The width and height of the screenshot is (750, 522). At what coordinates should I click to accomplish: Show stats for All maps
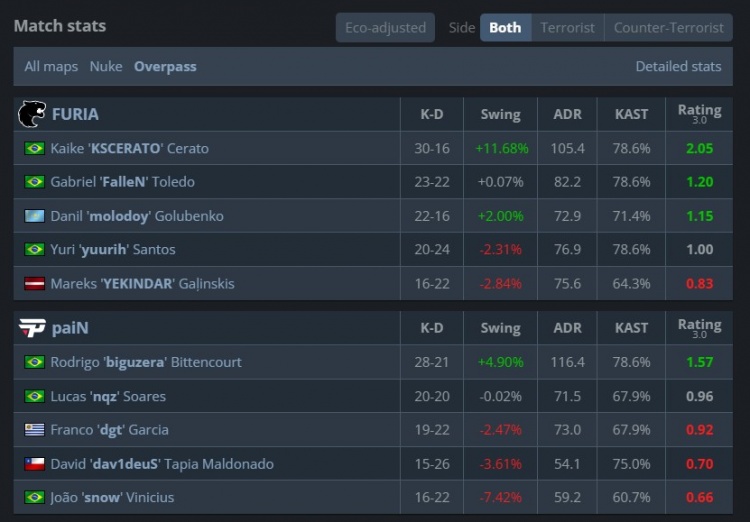click(x=51, y=66)
